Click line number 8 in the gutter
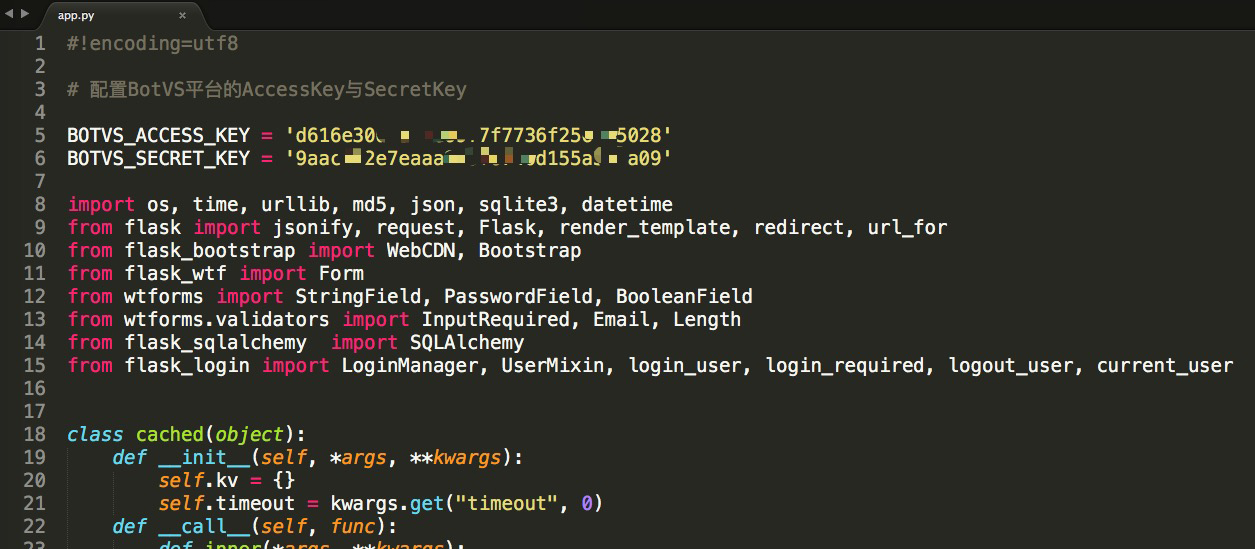Viewport: 1255px width, 549px height. [39, 204]
